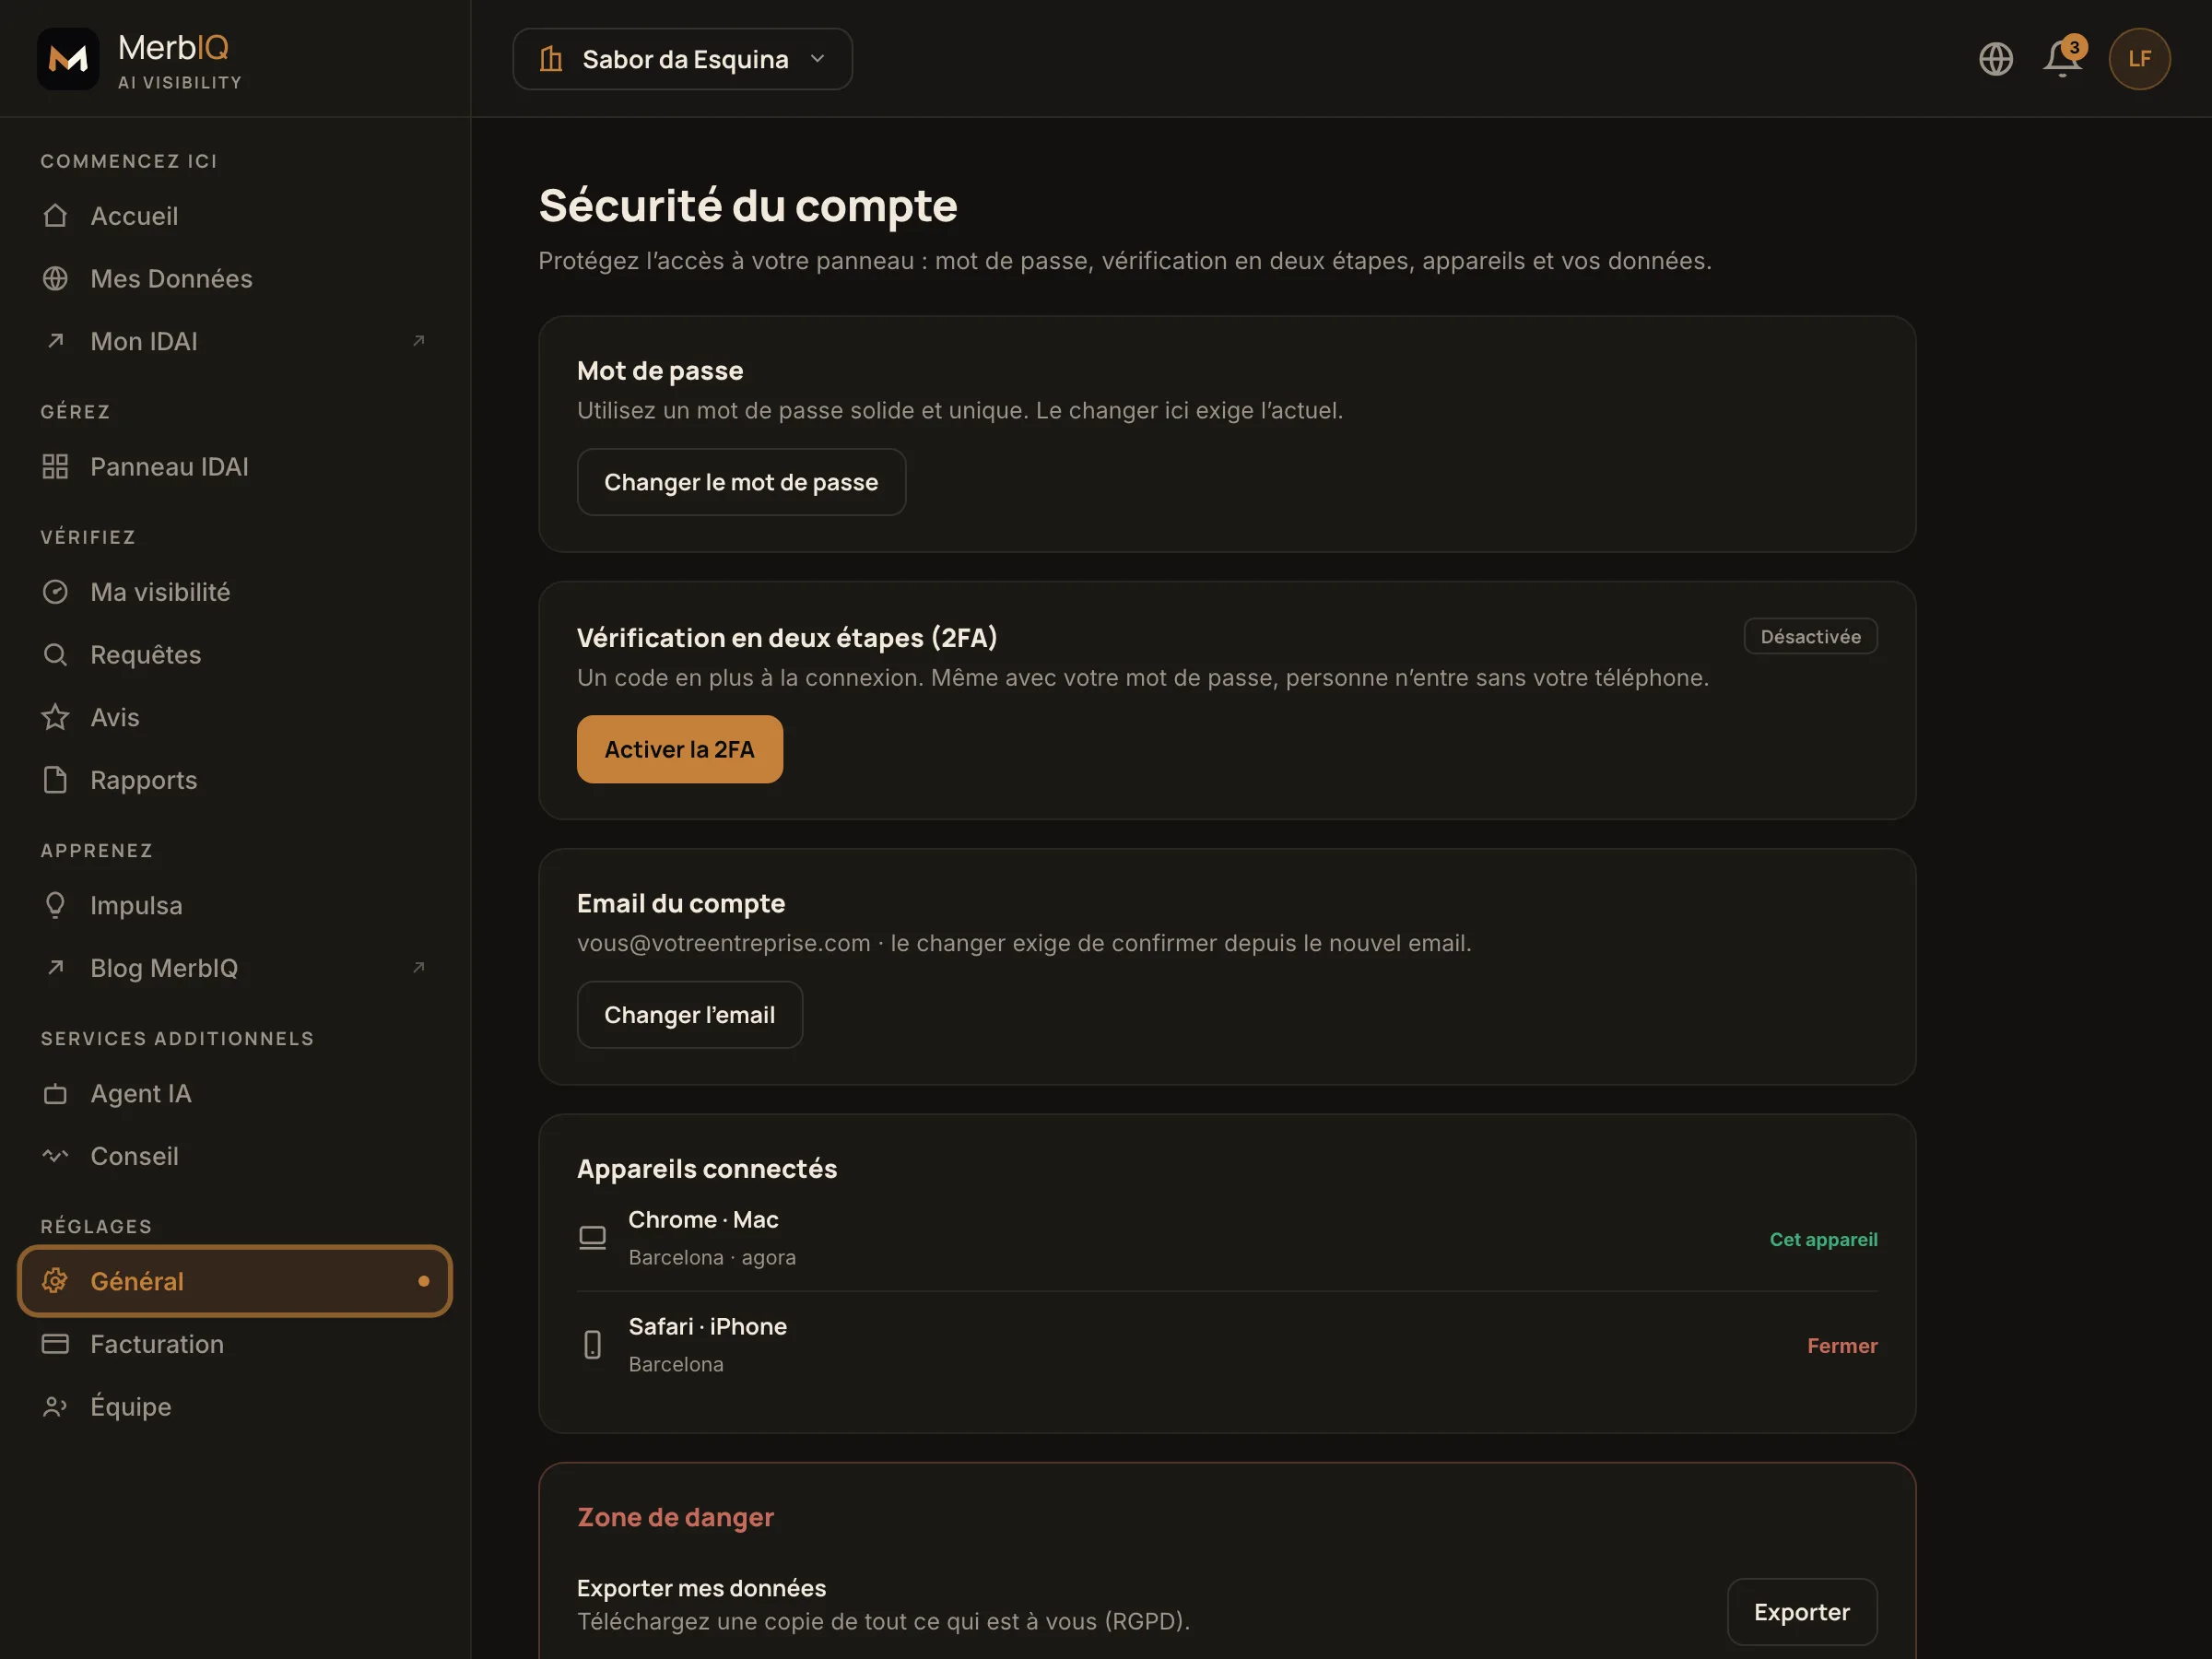Screen dimensions: 2212x1659
Task: Click the lightbulb icon beside Impulsa
Action: (x=55, y=905)
